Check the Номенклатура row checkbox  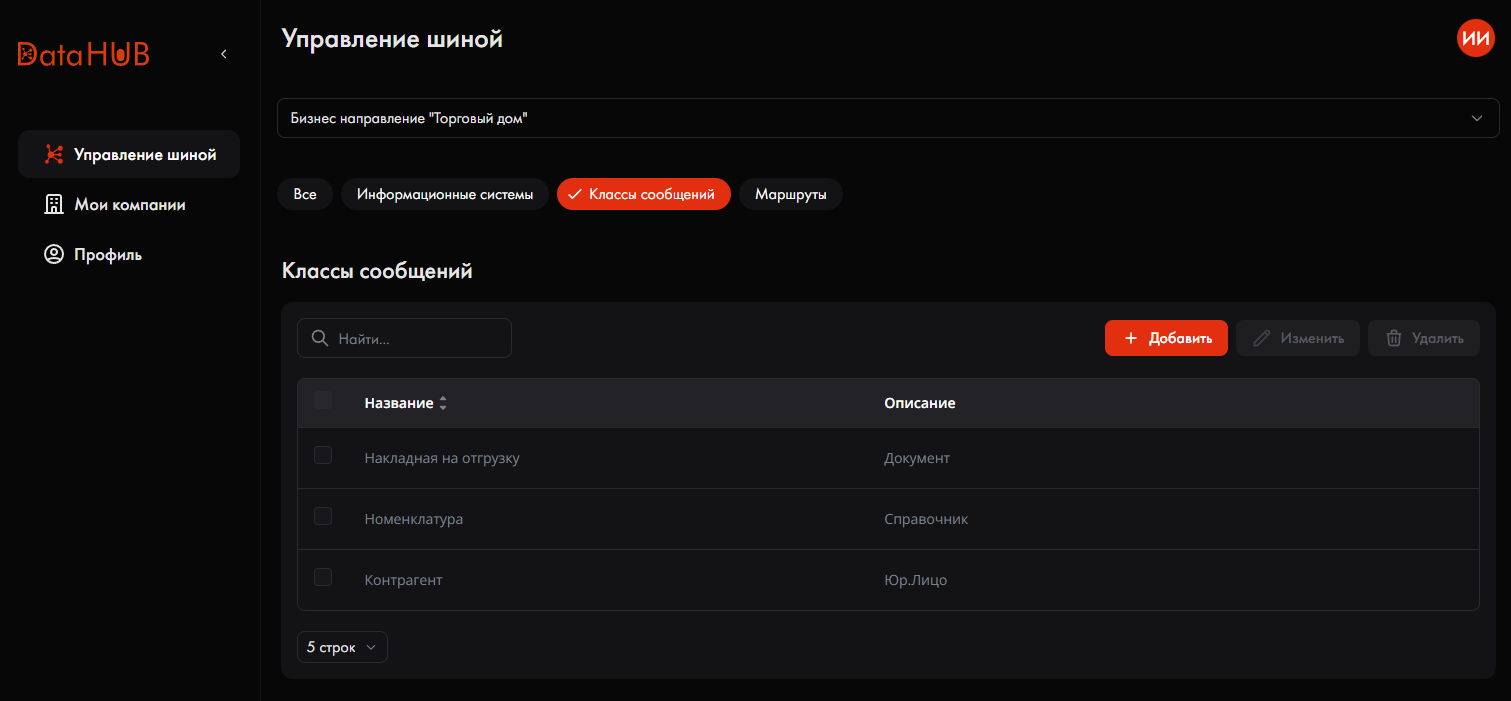point(323,516)
